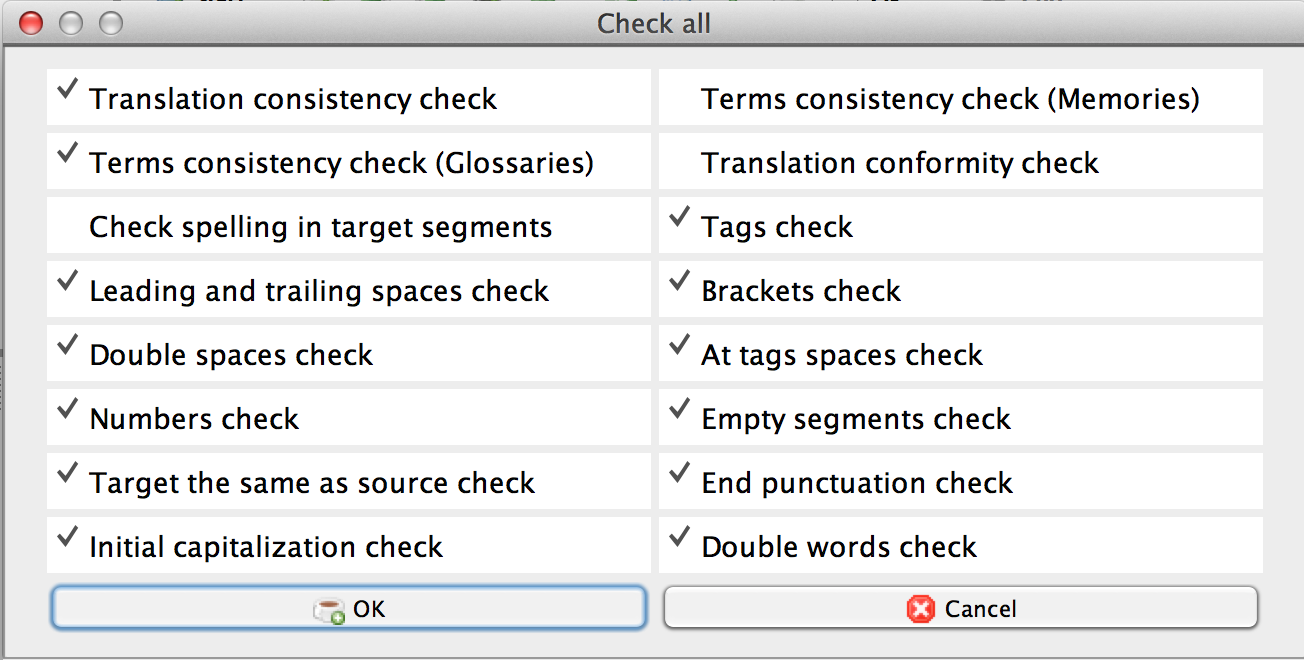
Task: Click the cup icon beside OK
Action: click(329, 610)
